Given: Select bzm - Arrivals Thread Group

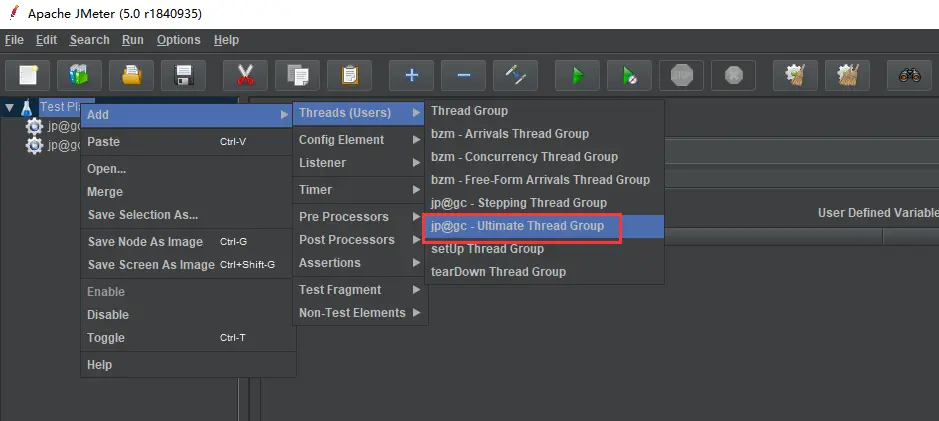Looking at the screenshot, I should pos(544,134).
